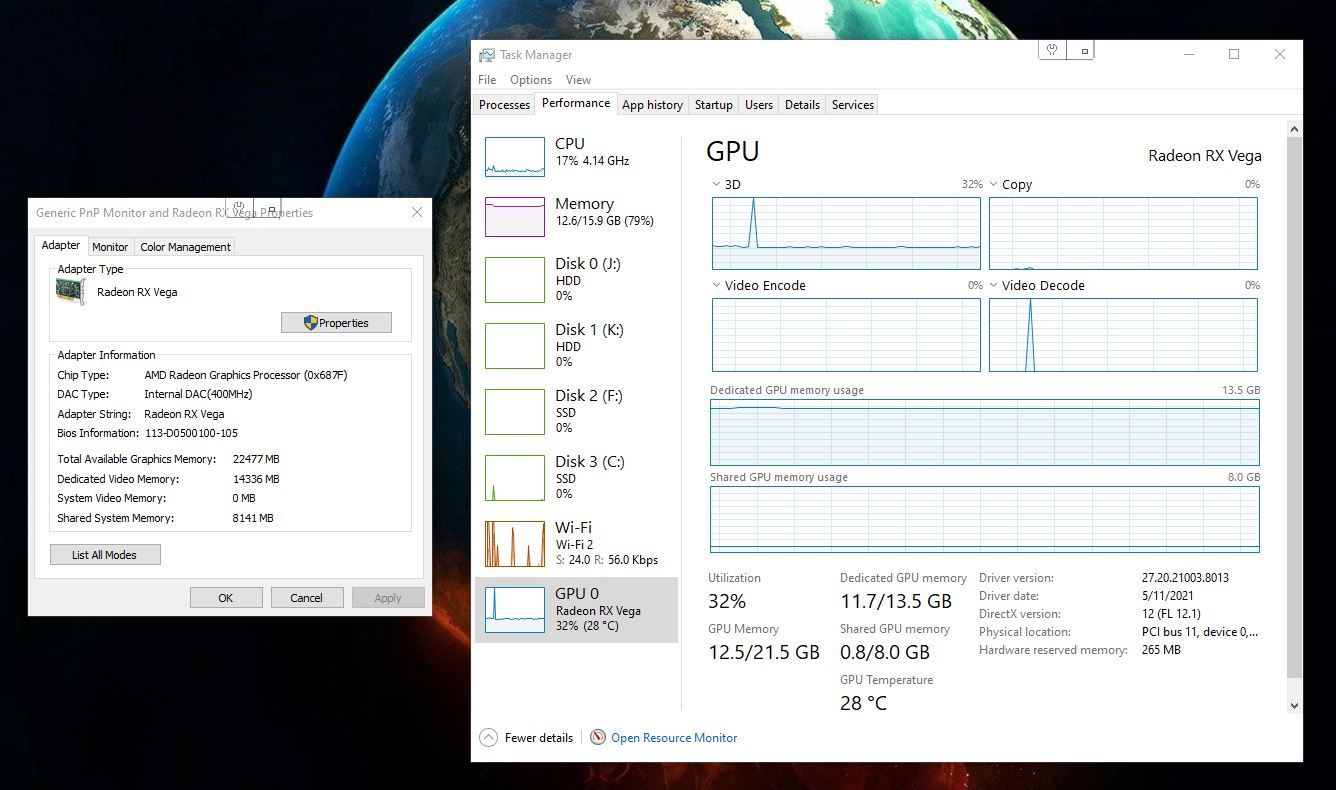Open Disk 2 (F:) performance view
This screenshot has height=790, width=1336.
pos(576,411)
